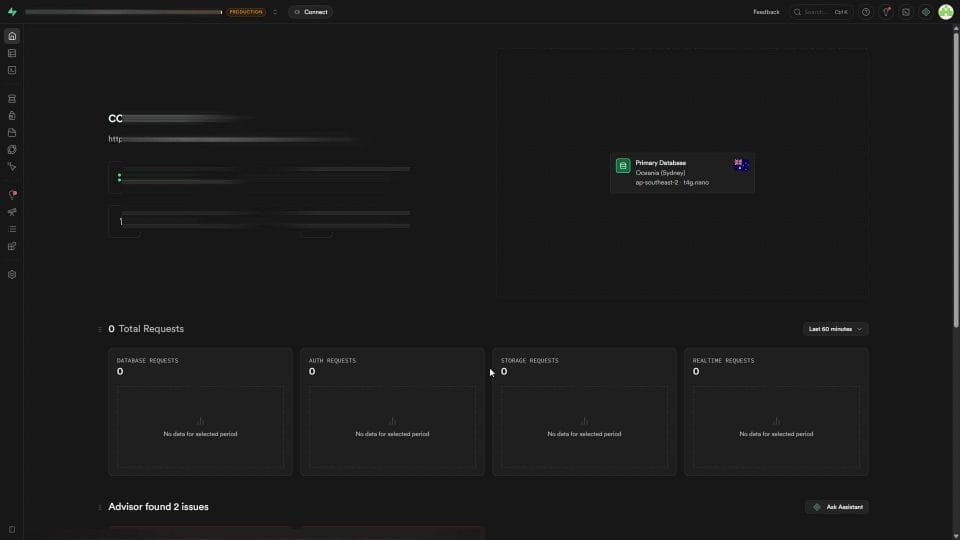Viewport: 960px width, 540px height.
Task: Open the Auth Requests card
Action: click(392, 411)
